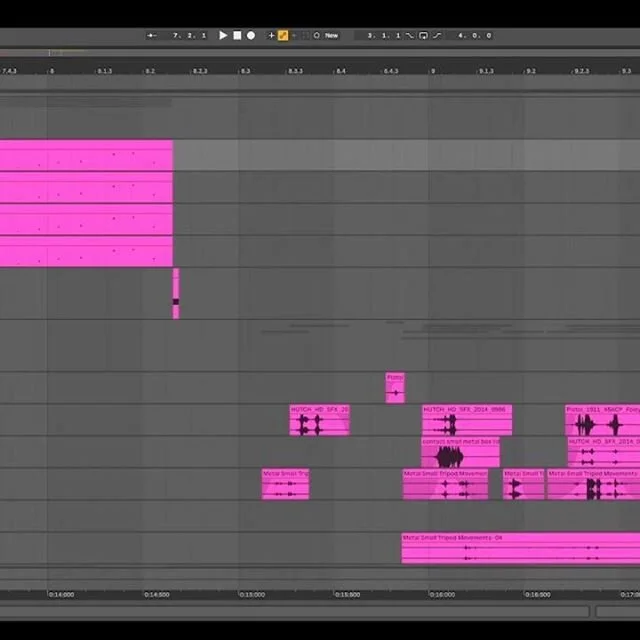Toggle the Loop switch icon

click(x=423, y=36)
